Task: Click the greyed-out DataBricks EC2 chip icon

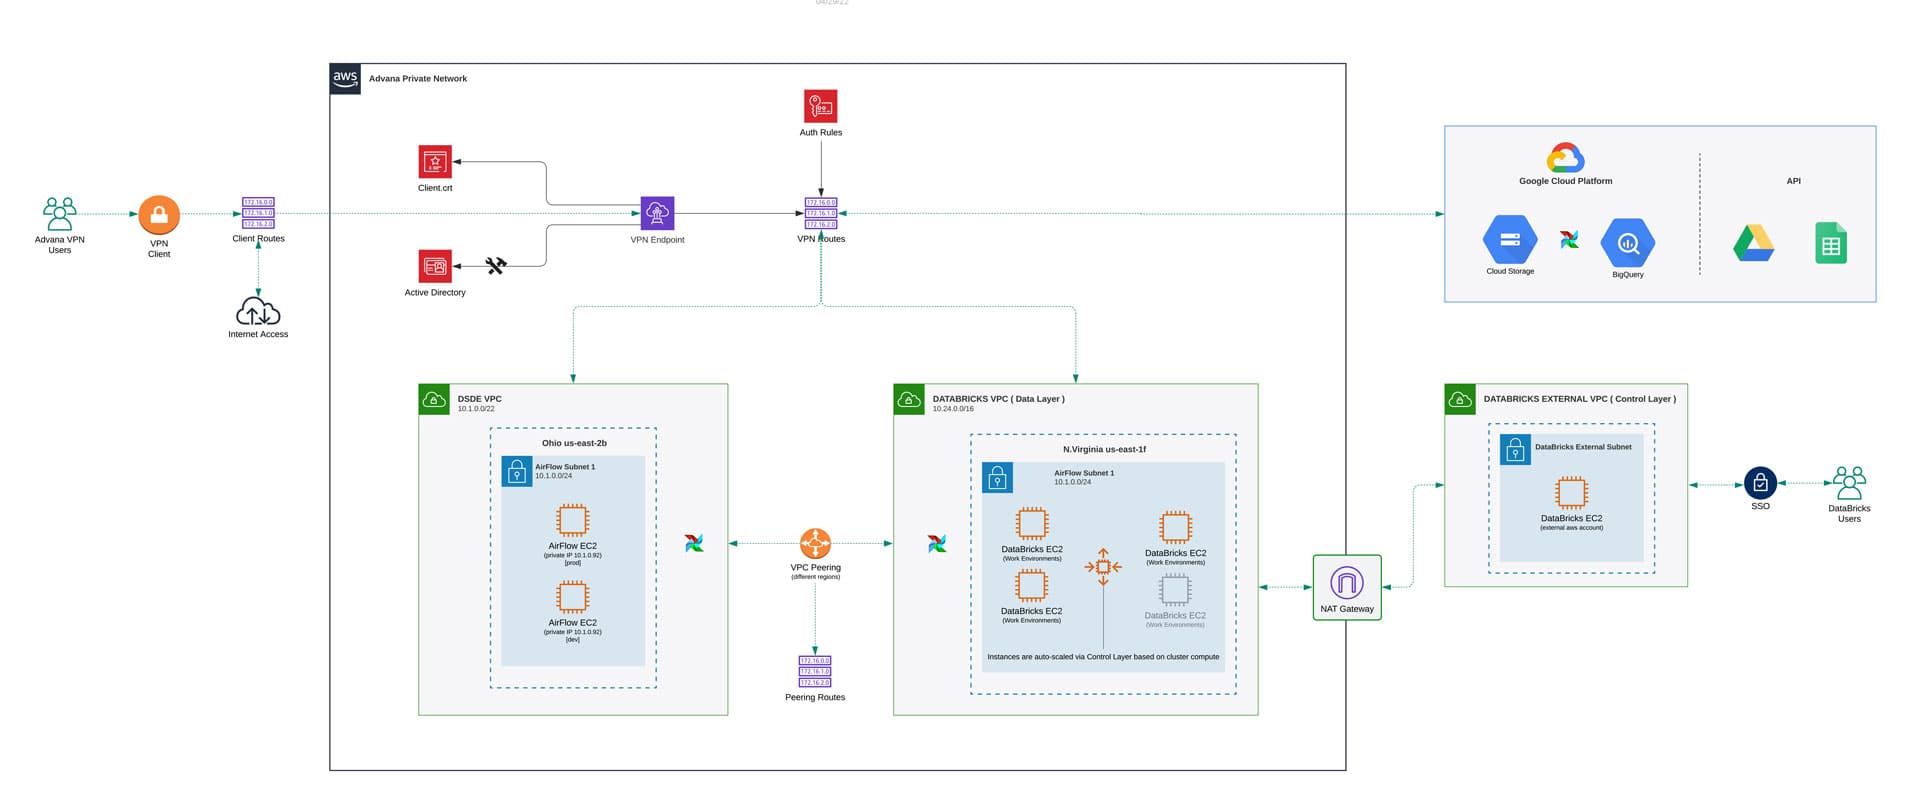Action: pos(1175,590)
